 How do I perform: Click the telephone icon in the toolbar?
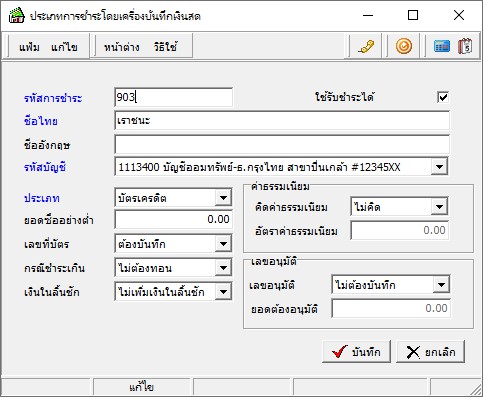click(x=366, y=47)
